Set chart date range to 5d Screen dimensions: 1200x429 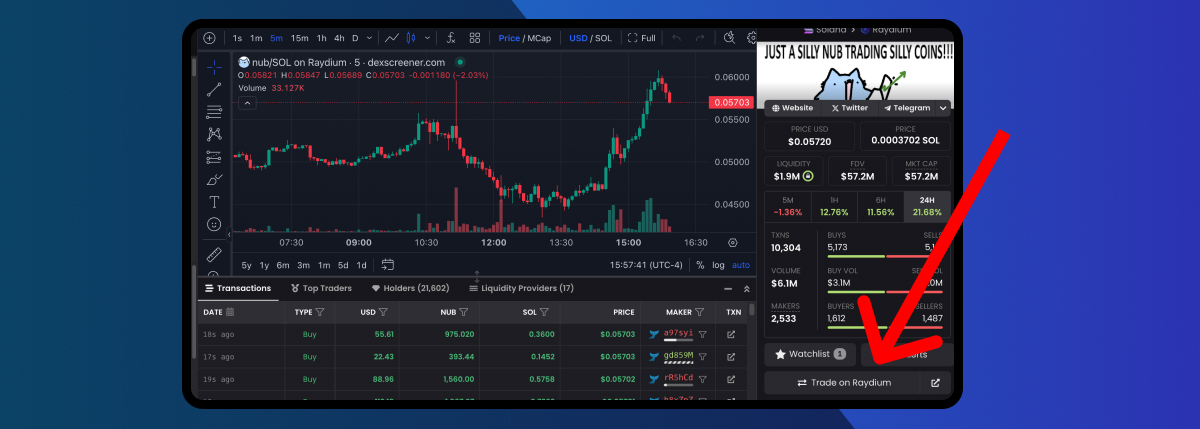pyautogui.click(x=343, y=265)
